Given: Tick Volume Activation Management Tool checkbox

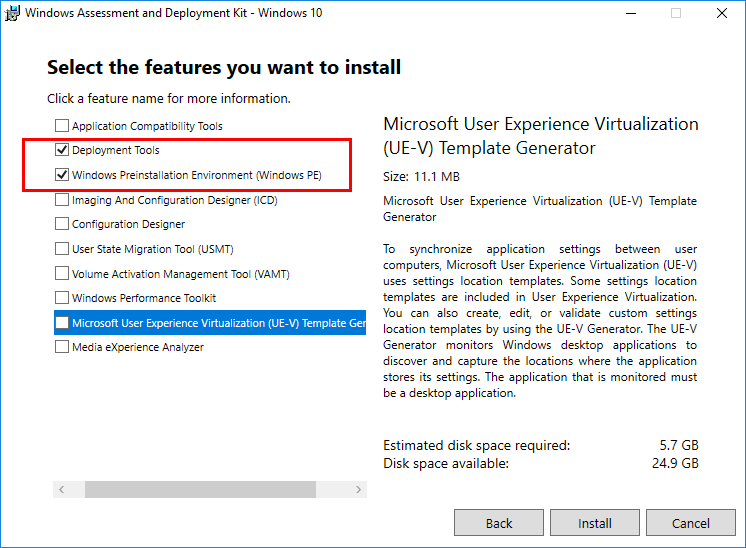Looking at the screenshot, I should [62, 273].
